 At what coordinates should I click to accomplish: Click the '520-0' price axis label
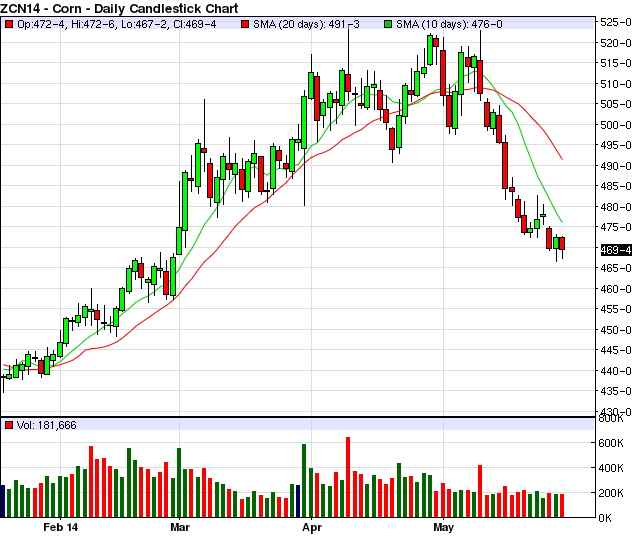[616, 42]
